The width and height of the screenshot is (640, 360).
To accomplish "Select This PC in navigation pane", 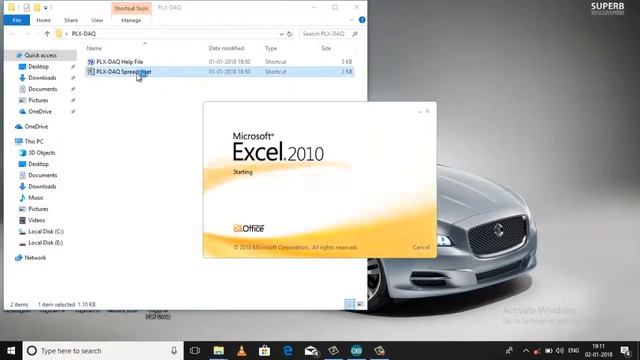I will click(x=34, y=141).
